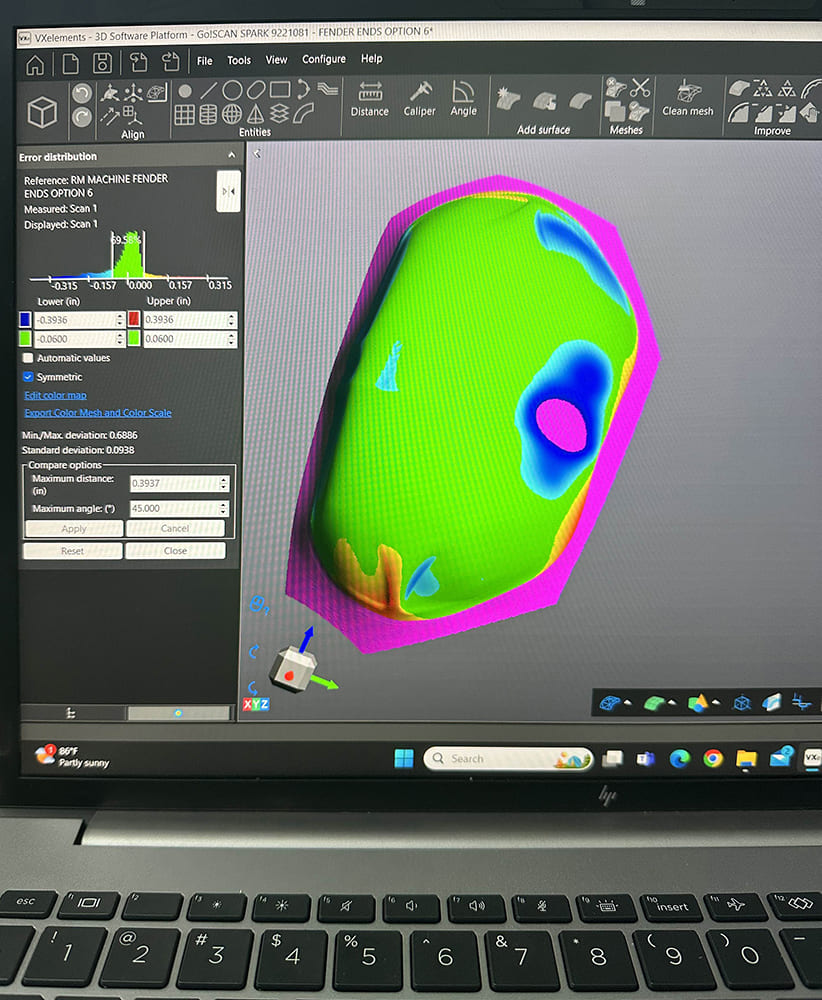Click the taskbar Search box
This screenshot has width=822, height=1000.
pyautogui.click(x=508, y=758)
